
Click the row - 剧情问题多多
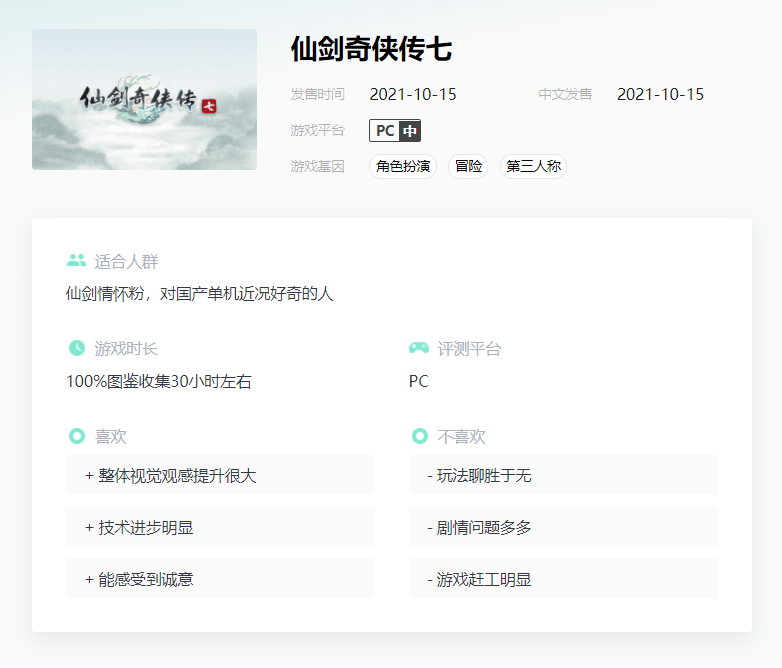[564, 527]
